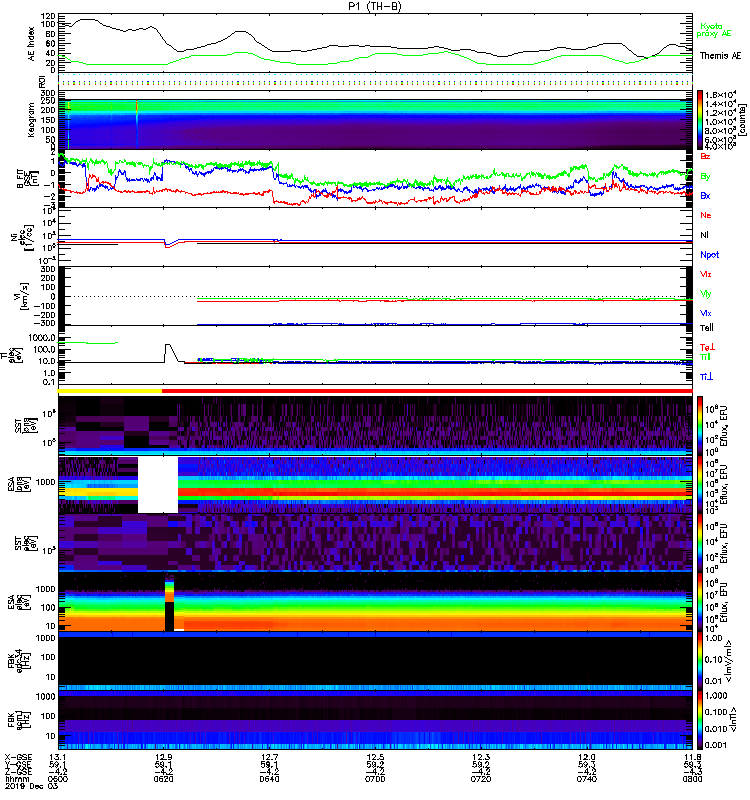
Task: Click the yellow segment of the region status bar
Action: pyautogui.click(x=110, y=391)
